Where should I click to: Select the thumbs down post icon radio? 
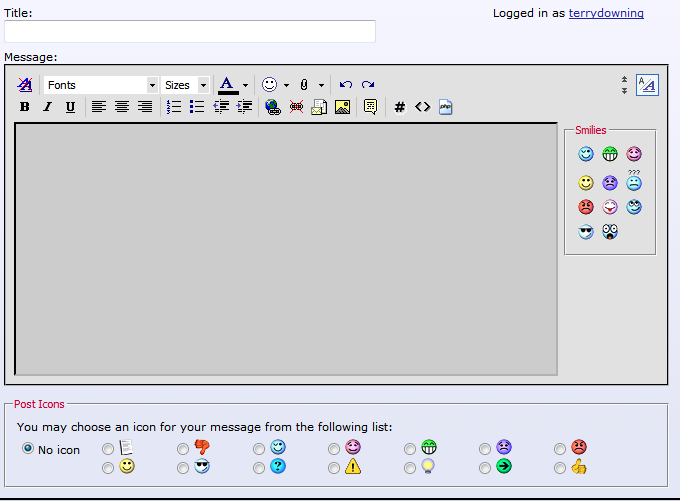click(x=183, y=449)
